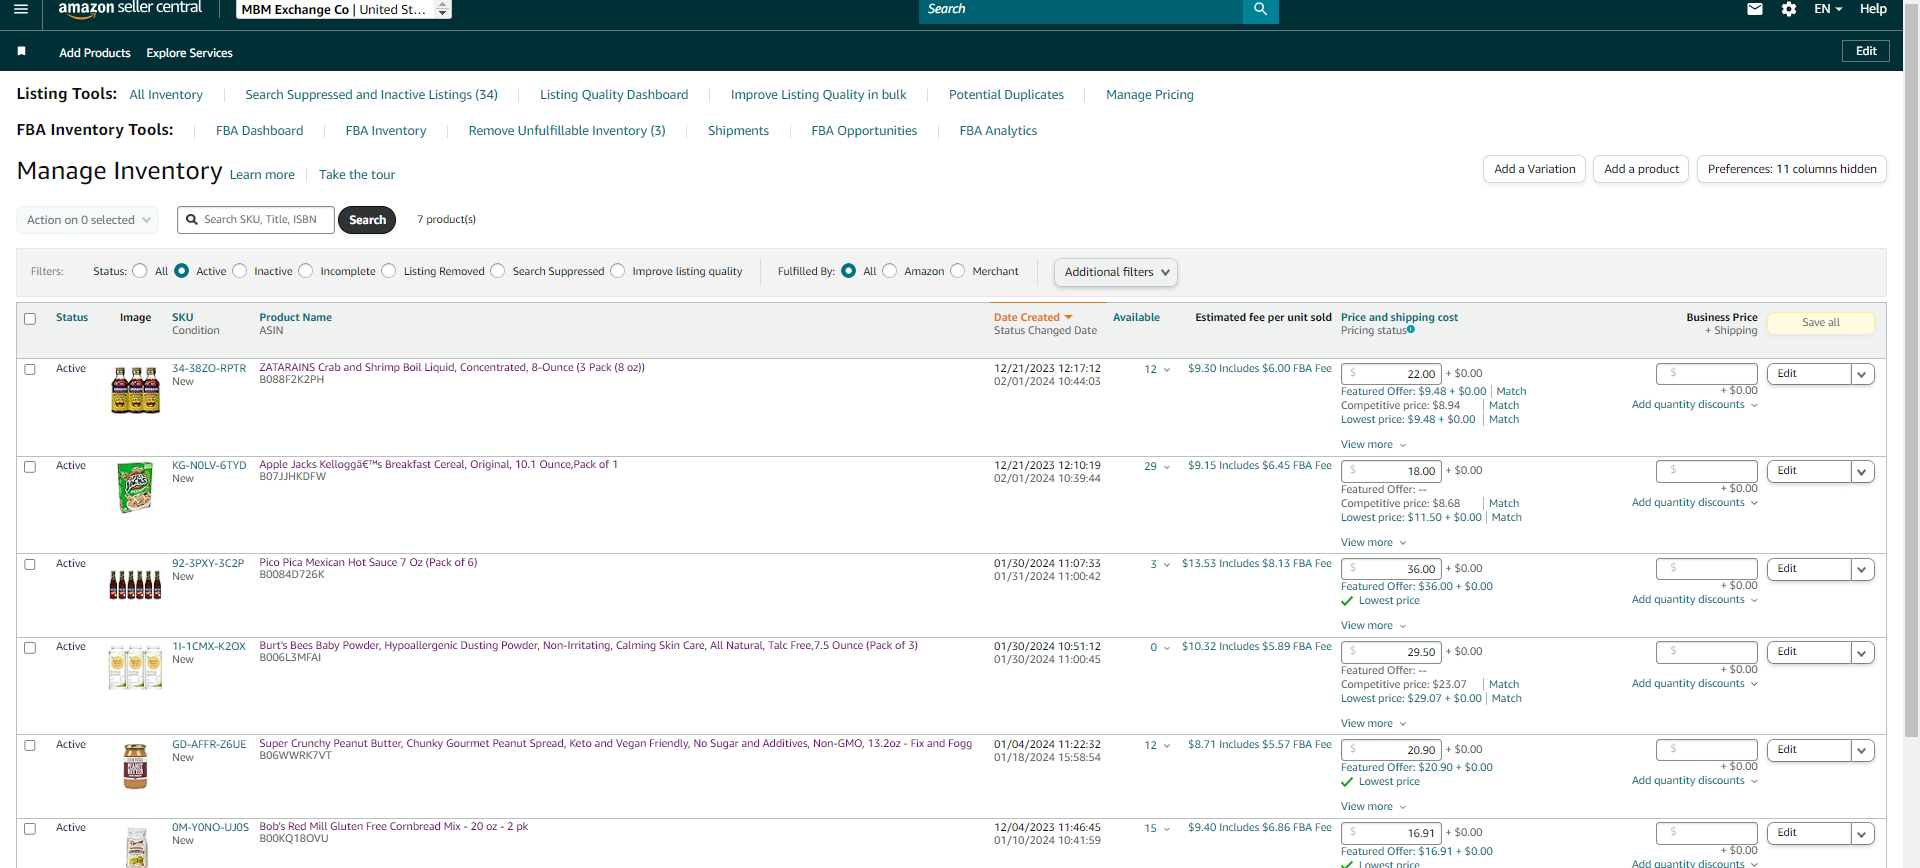The height and width of the screenshot is (868, 1920).
Task: Click the top Seller Central search box
Action: tap(1081, 9)
